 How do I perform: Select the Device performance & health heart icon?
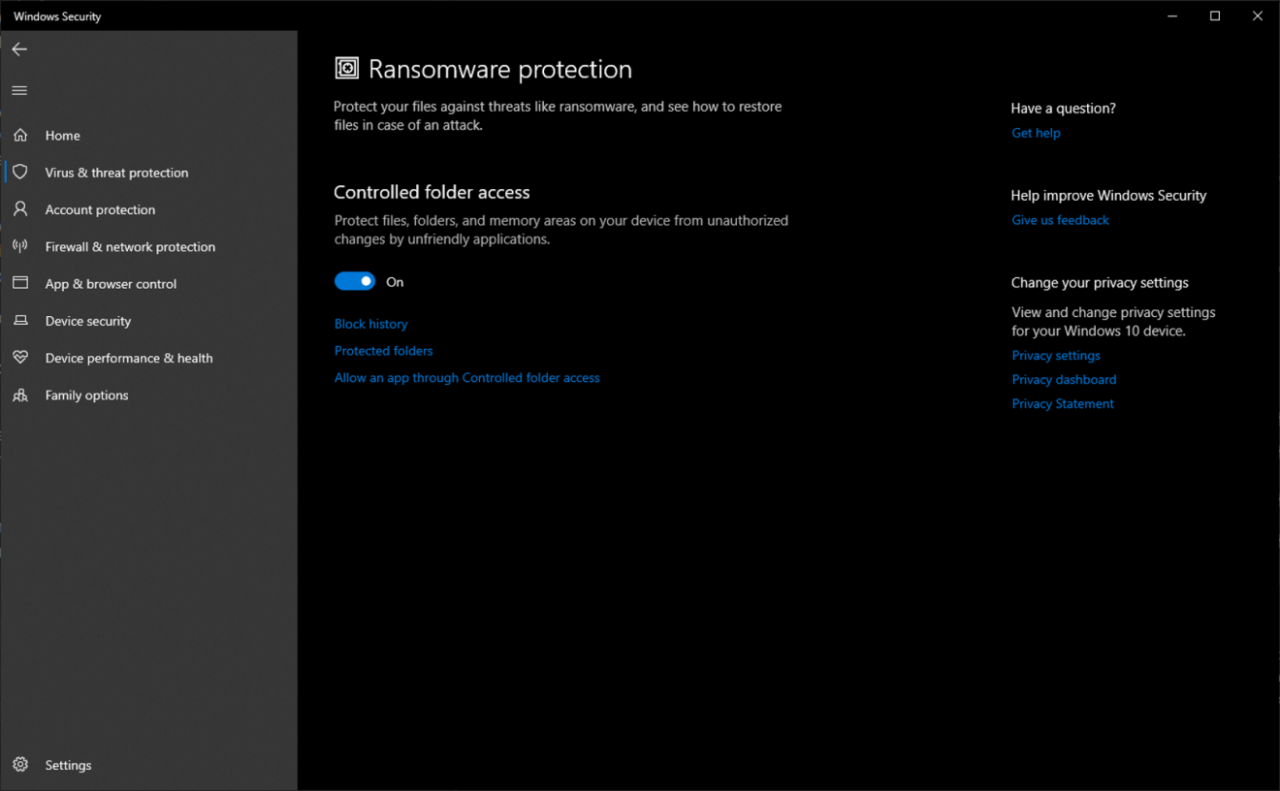click(20, 357)
